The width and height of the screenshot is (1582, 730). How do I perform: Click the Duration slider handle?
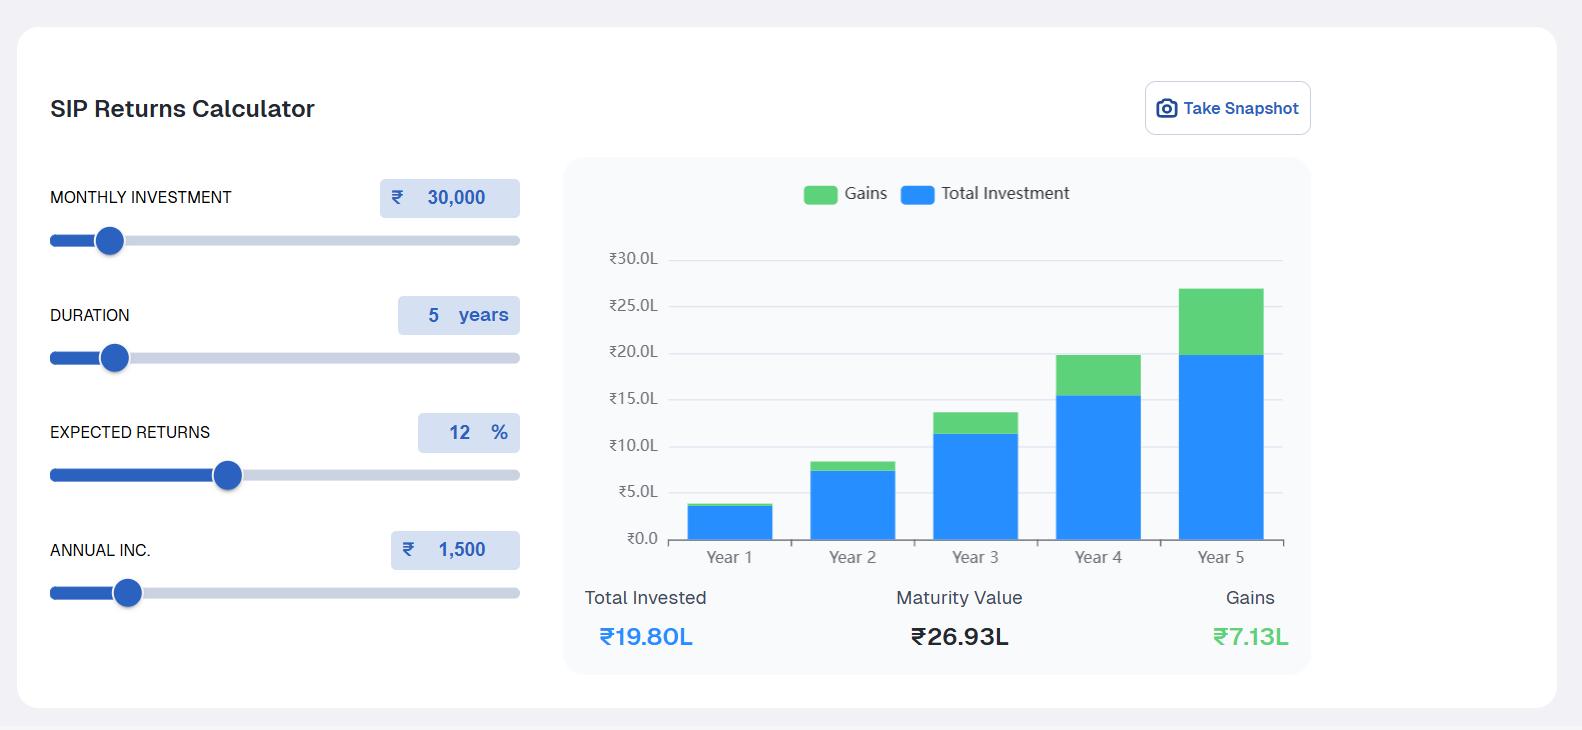pyautogui.click(x=115, y=358)
